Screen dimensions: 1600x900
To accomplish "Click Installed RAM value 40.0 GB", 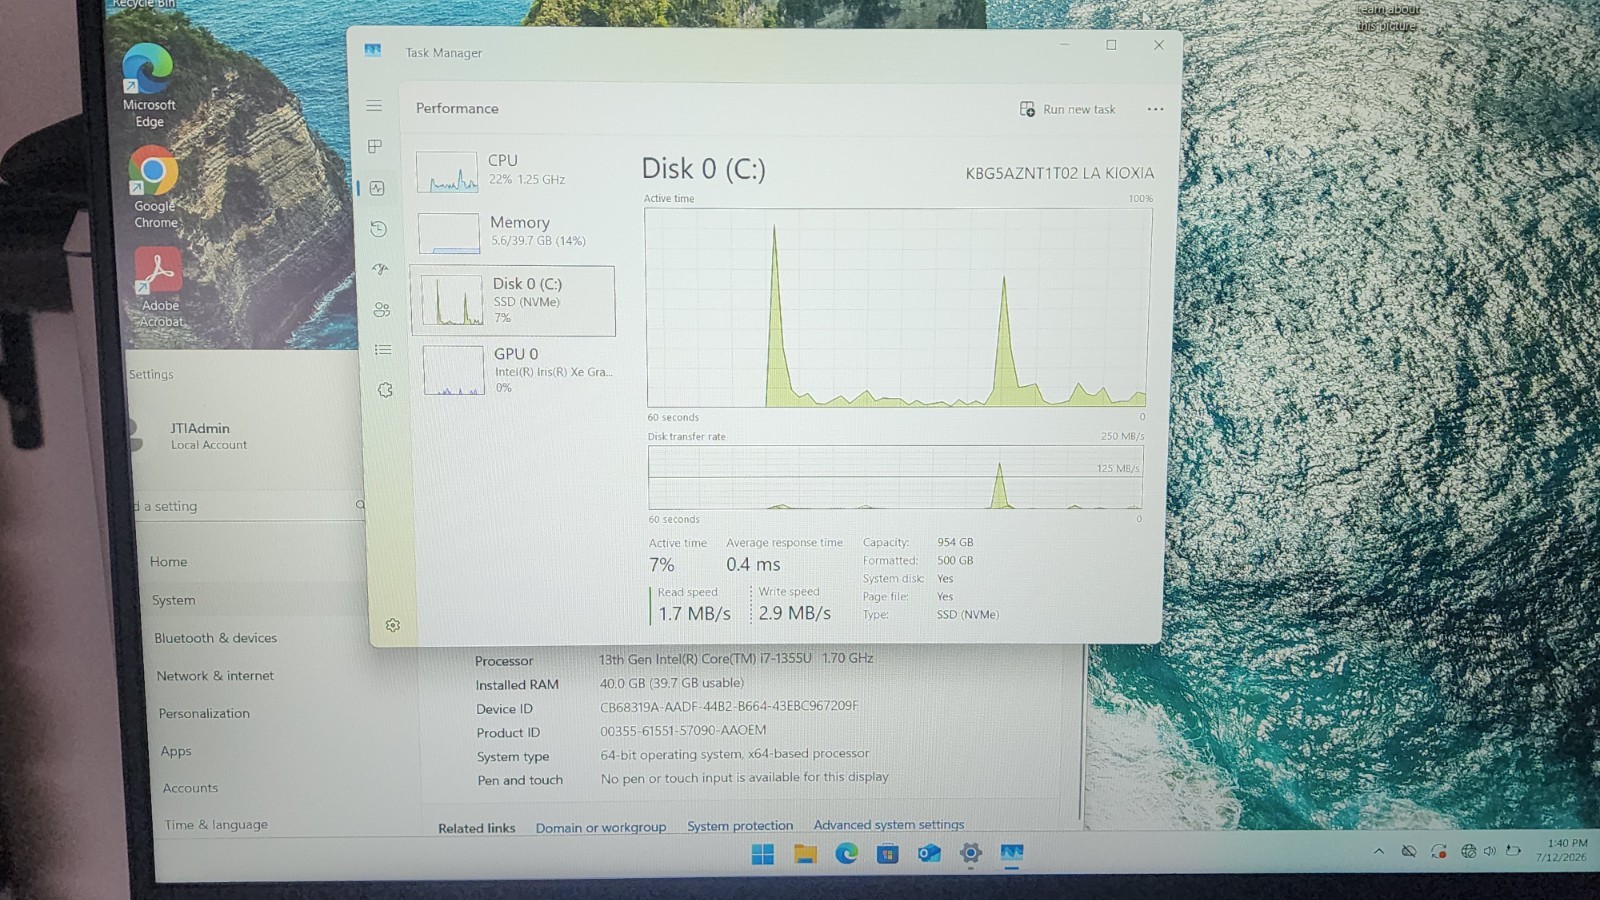I will pyautogui.click(x=671, y=683).
